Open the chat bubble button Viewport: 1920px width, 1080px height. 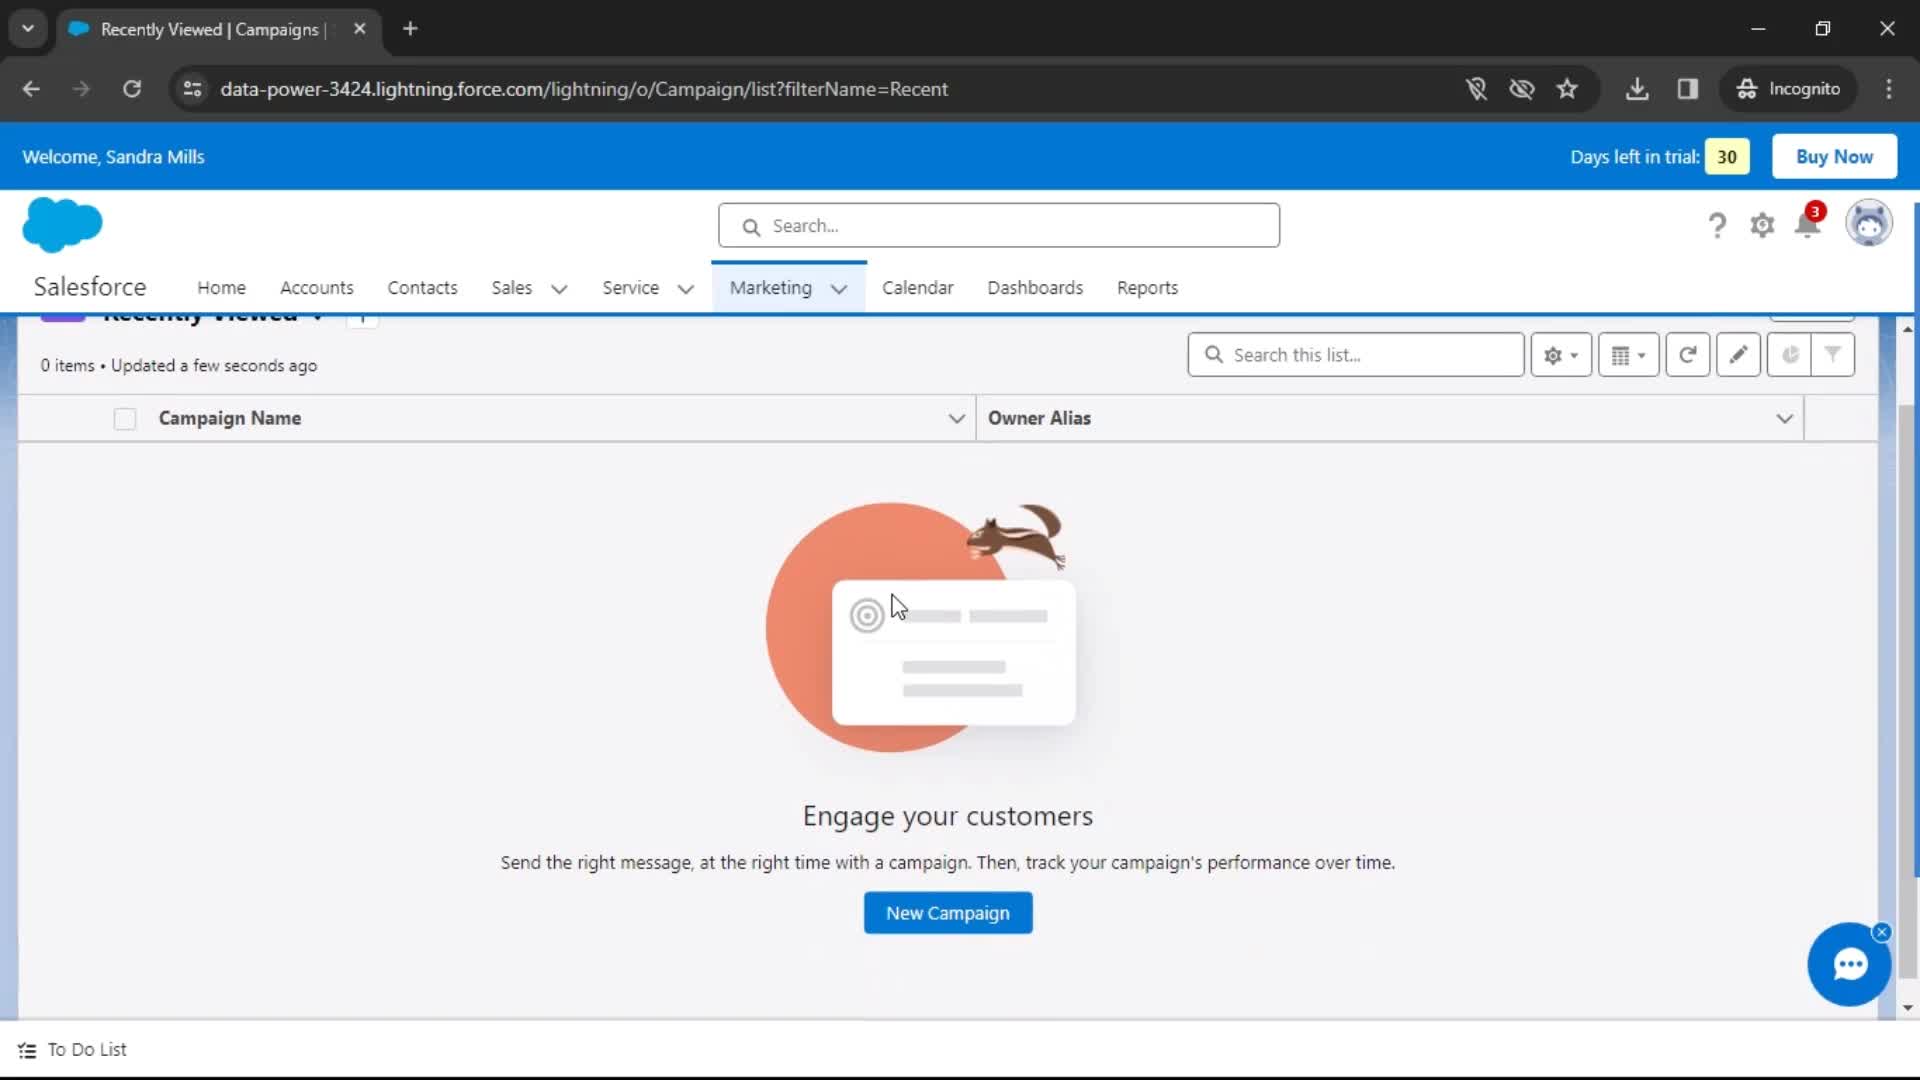coord(1849,964)
